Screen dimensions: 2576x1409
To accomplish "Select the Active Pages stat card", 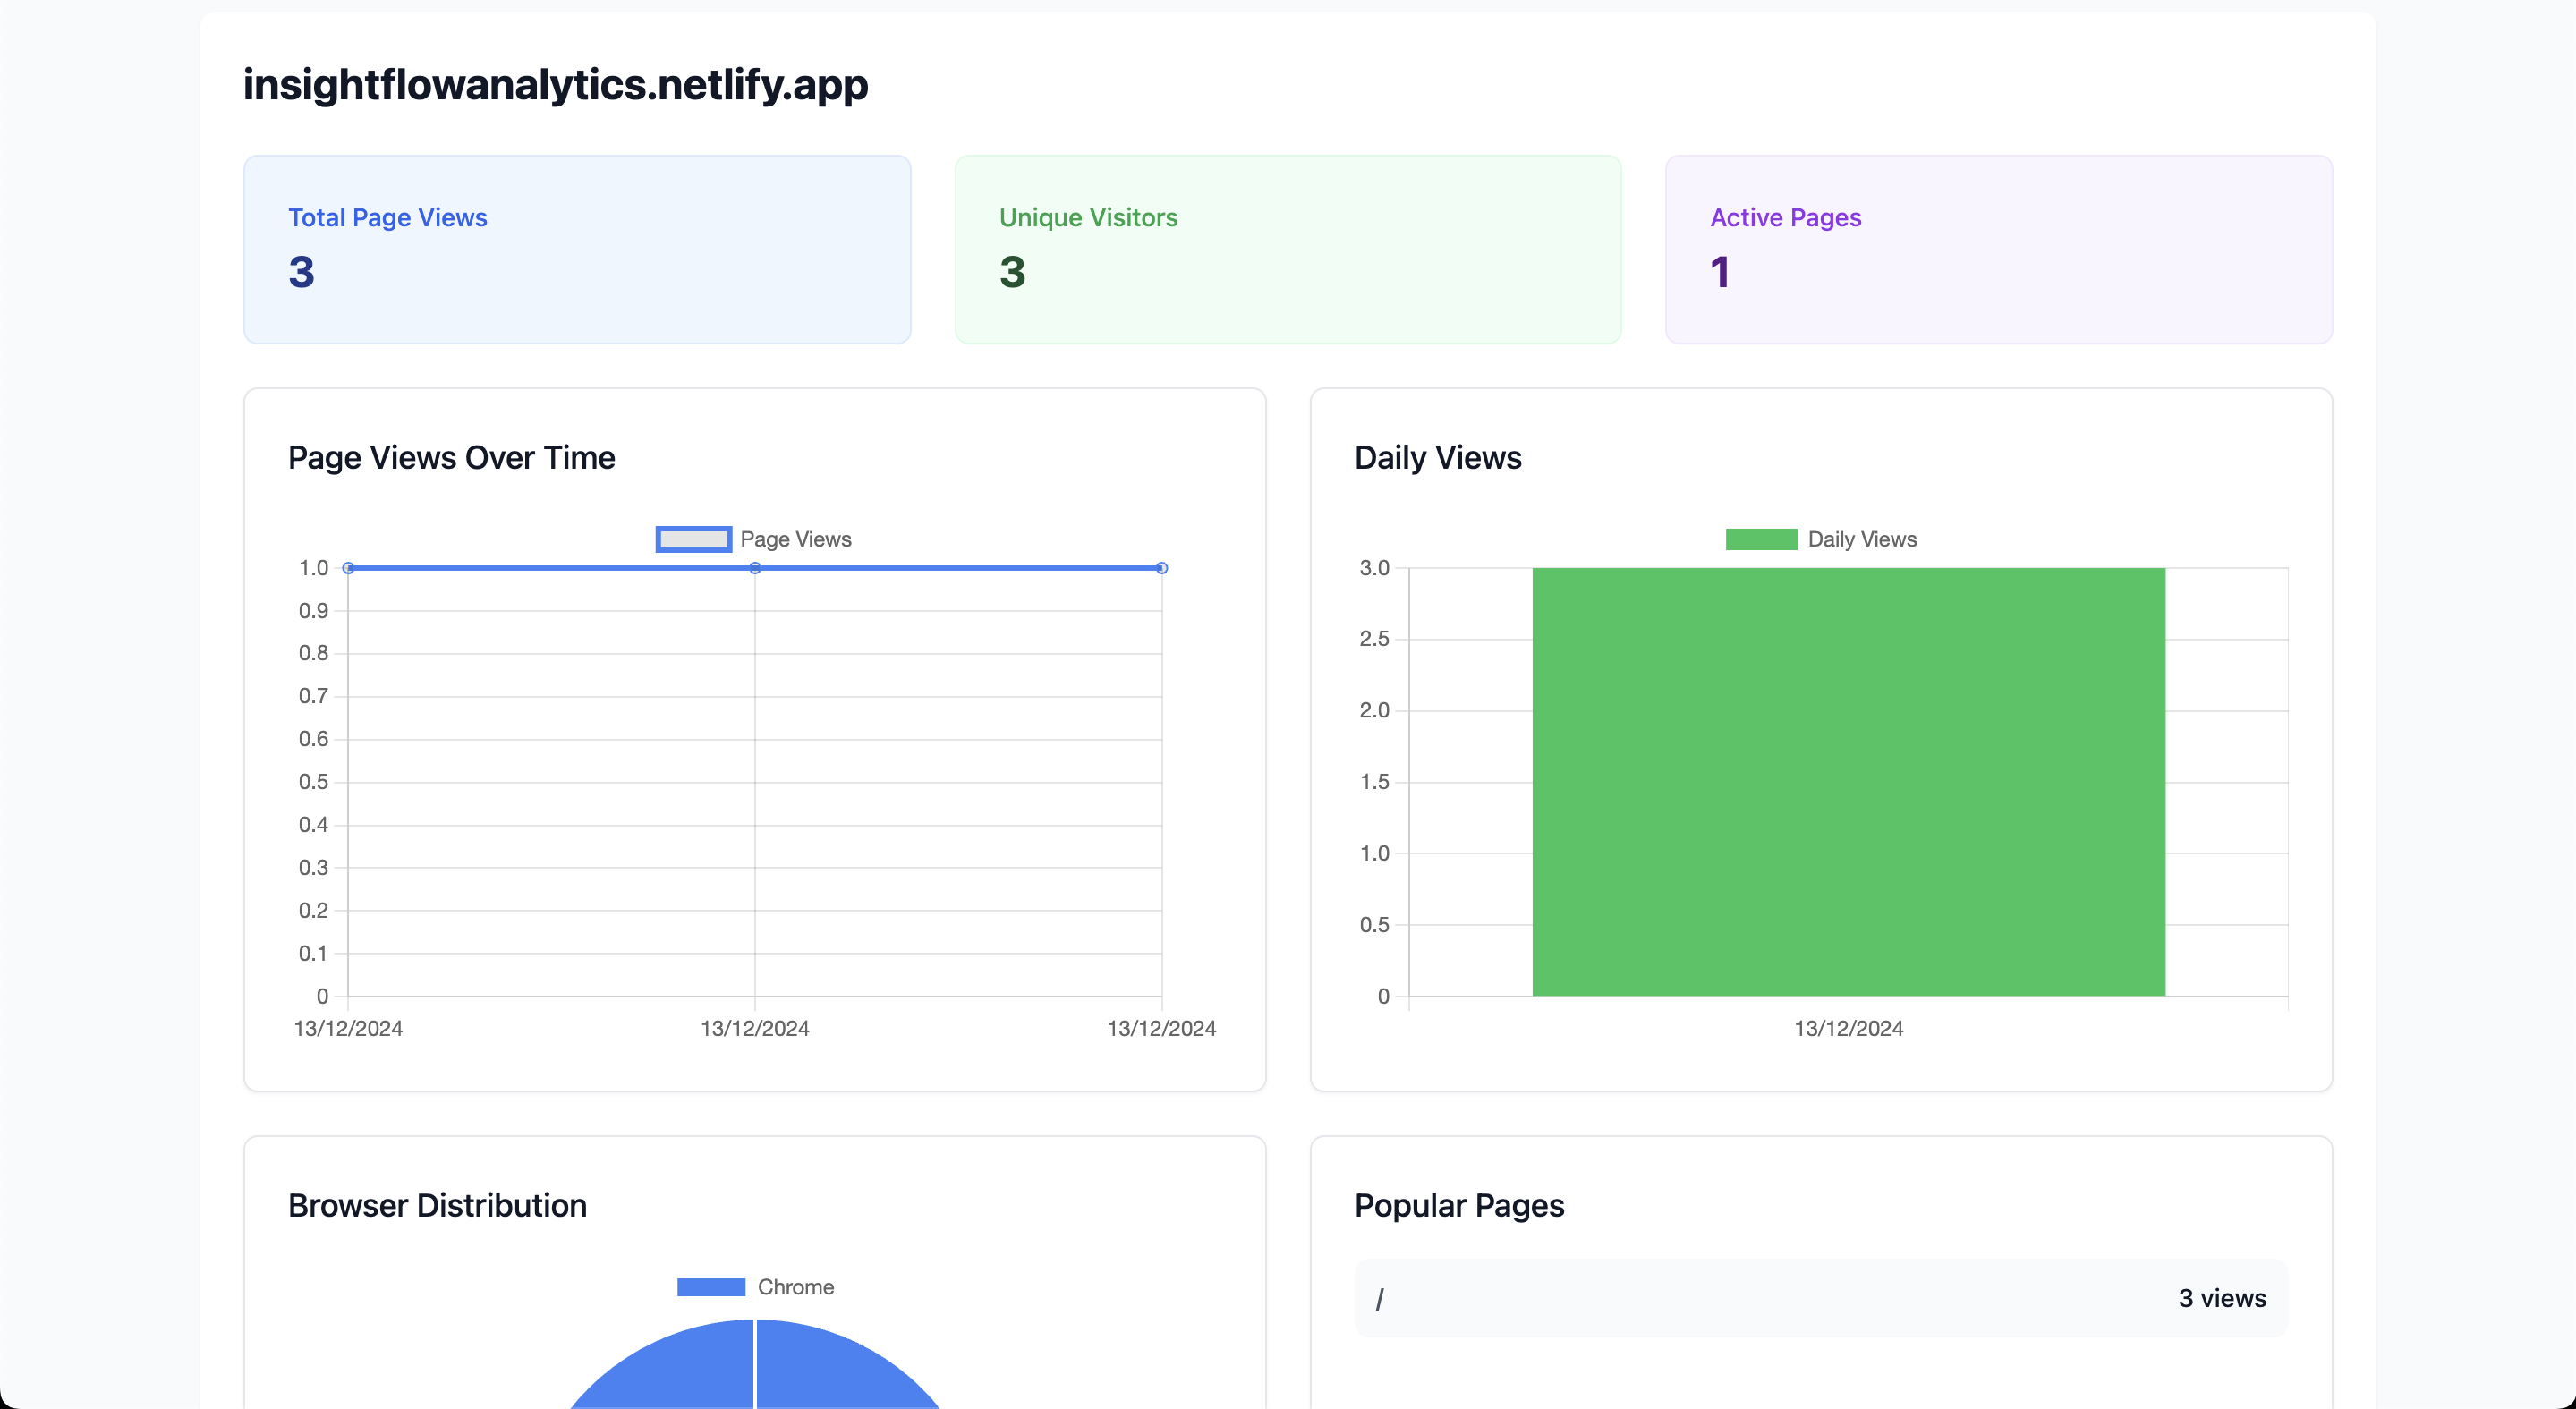I will (x=1999, y=249).
